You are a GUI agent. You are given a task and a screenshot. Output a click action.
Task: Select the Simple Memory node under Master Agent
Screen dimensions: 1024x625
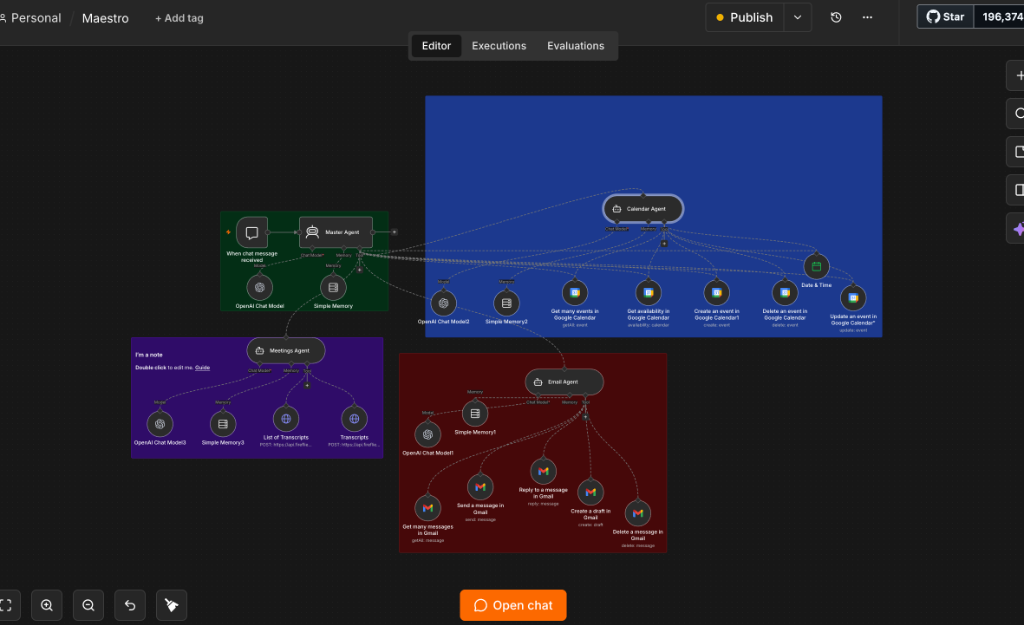333,287
